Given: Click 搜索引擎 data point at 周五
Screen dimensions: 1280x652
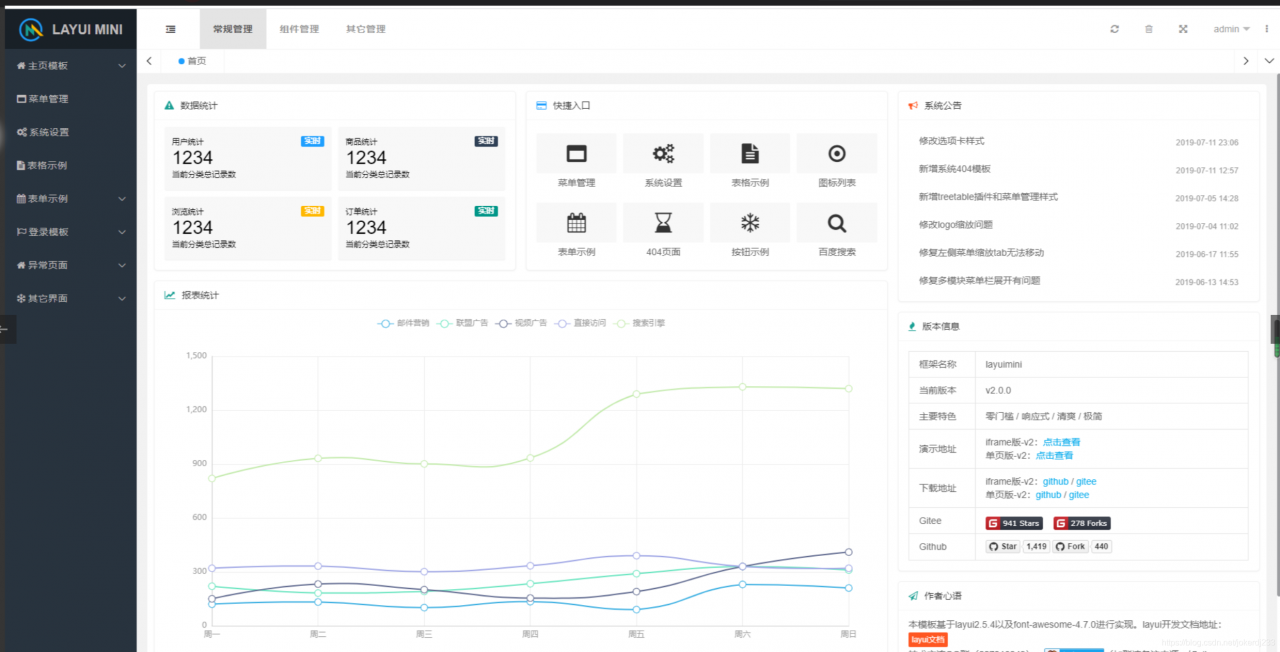Looking at the screenshot, I should pyautogui.click(x=636, y=394).
